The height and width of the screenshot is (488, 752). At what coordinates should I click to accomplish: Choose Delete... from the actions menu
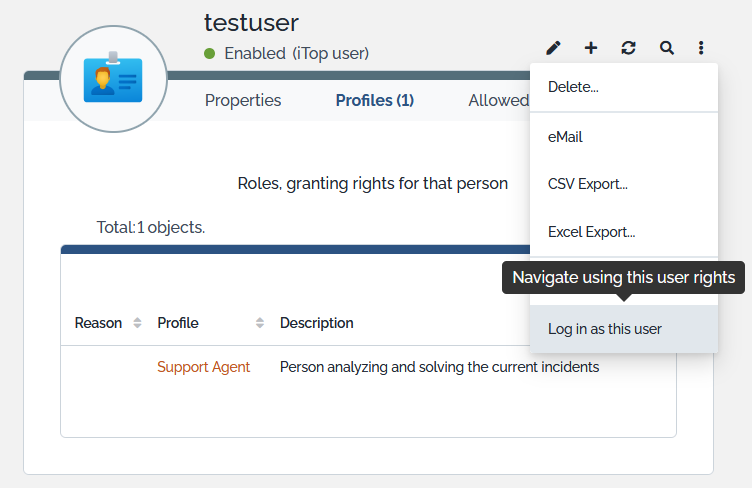coord(573,87)
